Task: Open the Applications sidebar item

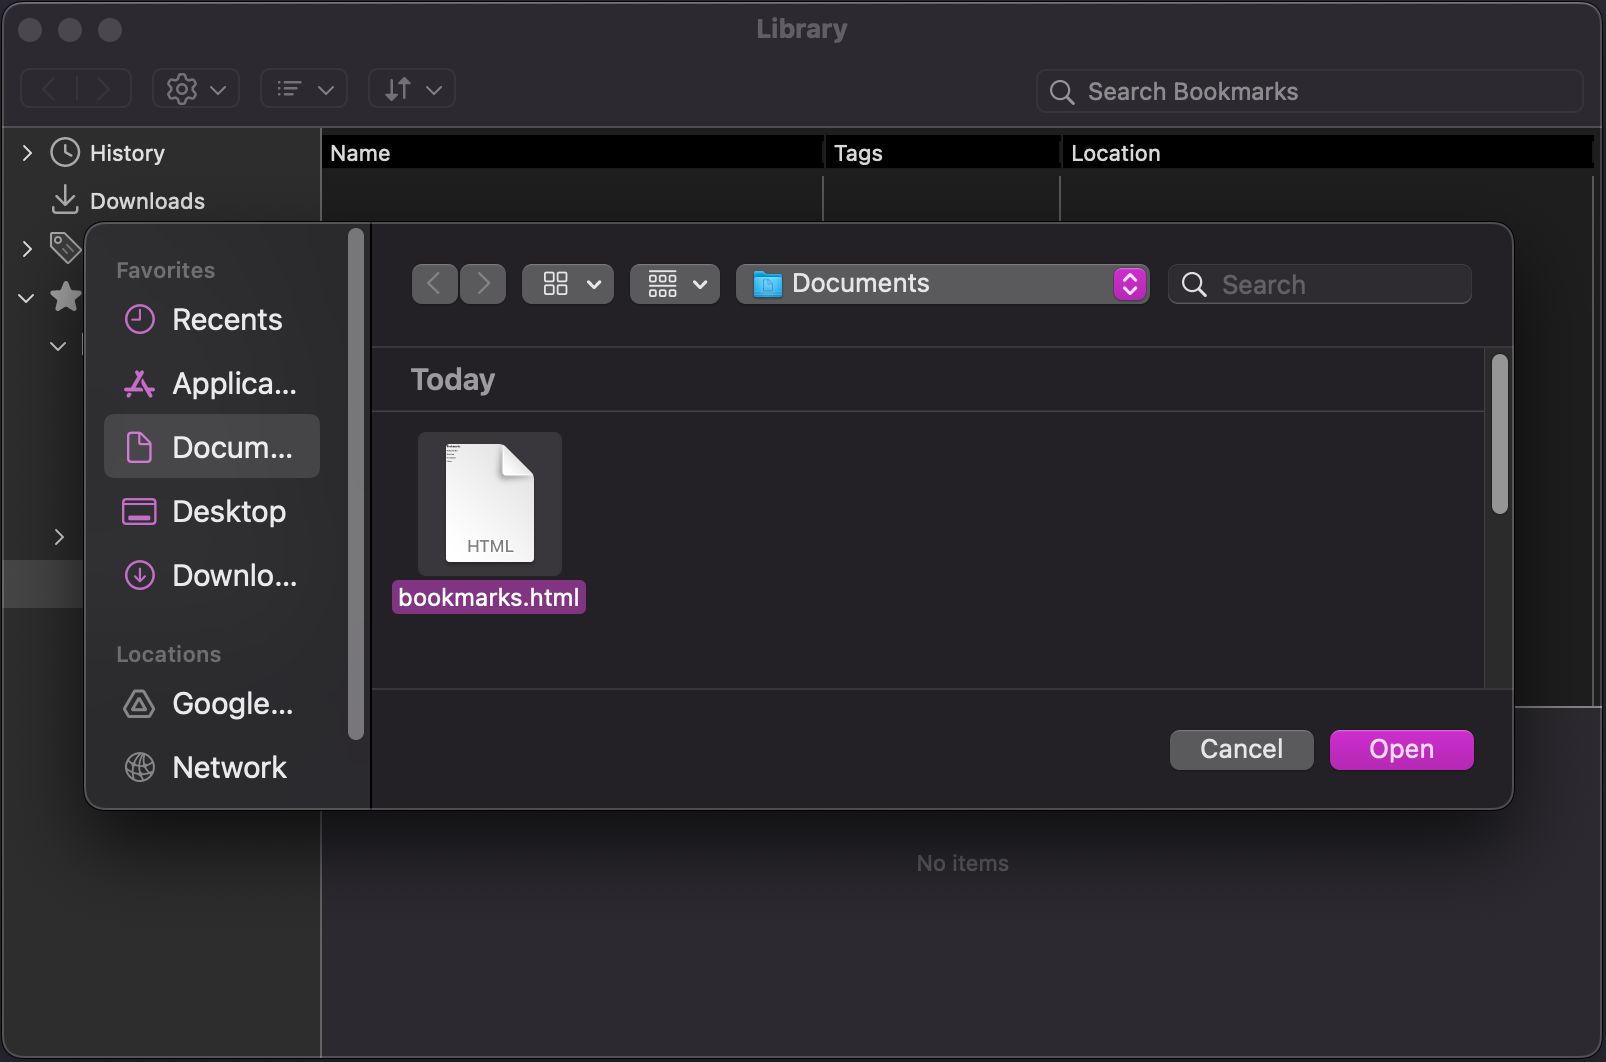Action: 233,383
